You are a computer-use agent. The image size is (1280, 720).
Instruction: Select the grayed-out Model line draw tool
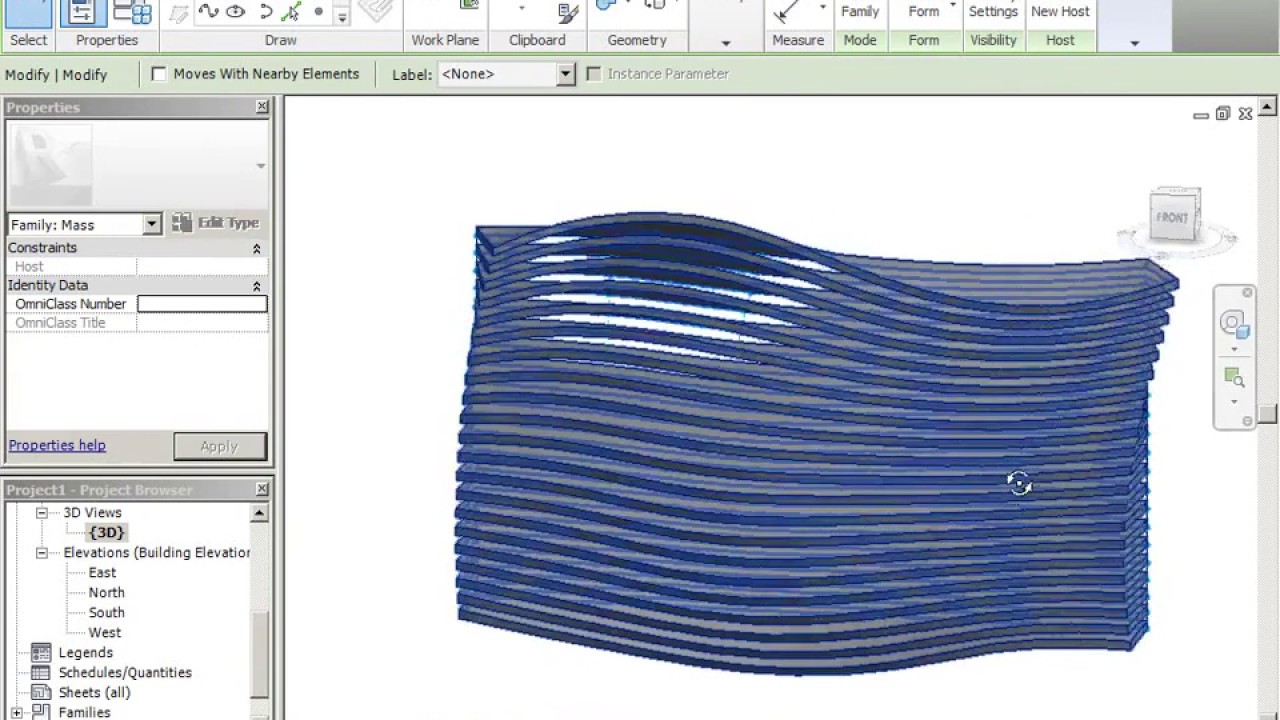(179, 13)
